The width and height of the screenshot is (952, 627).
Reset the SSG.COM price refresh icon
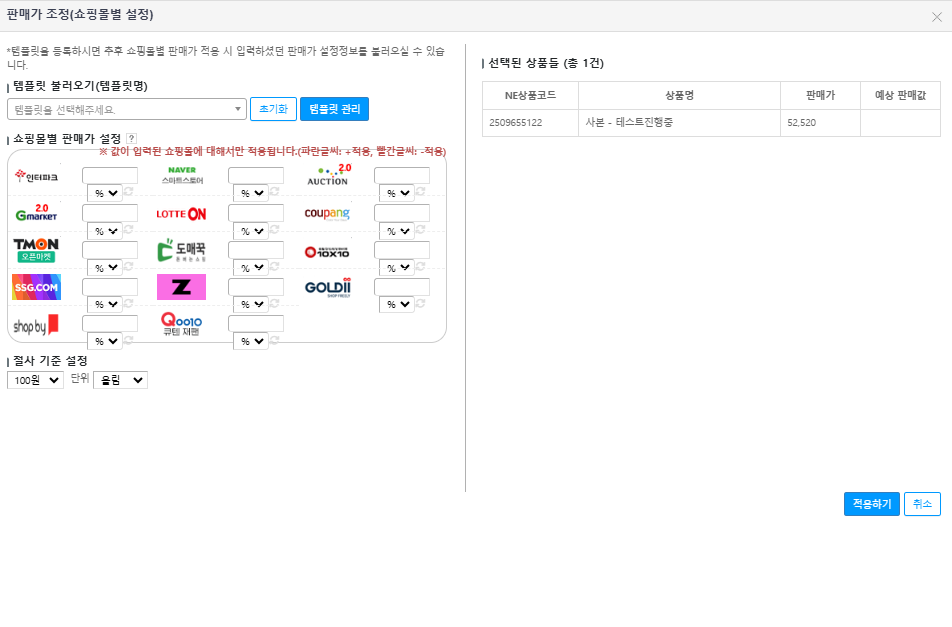(129, 303)
